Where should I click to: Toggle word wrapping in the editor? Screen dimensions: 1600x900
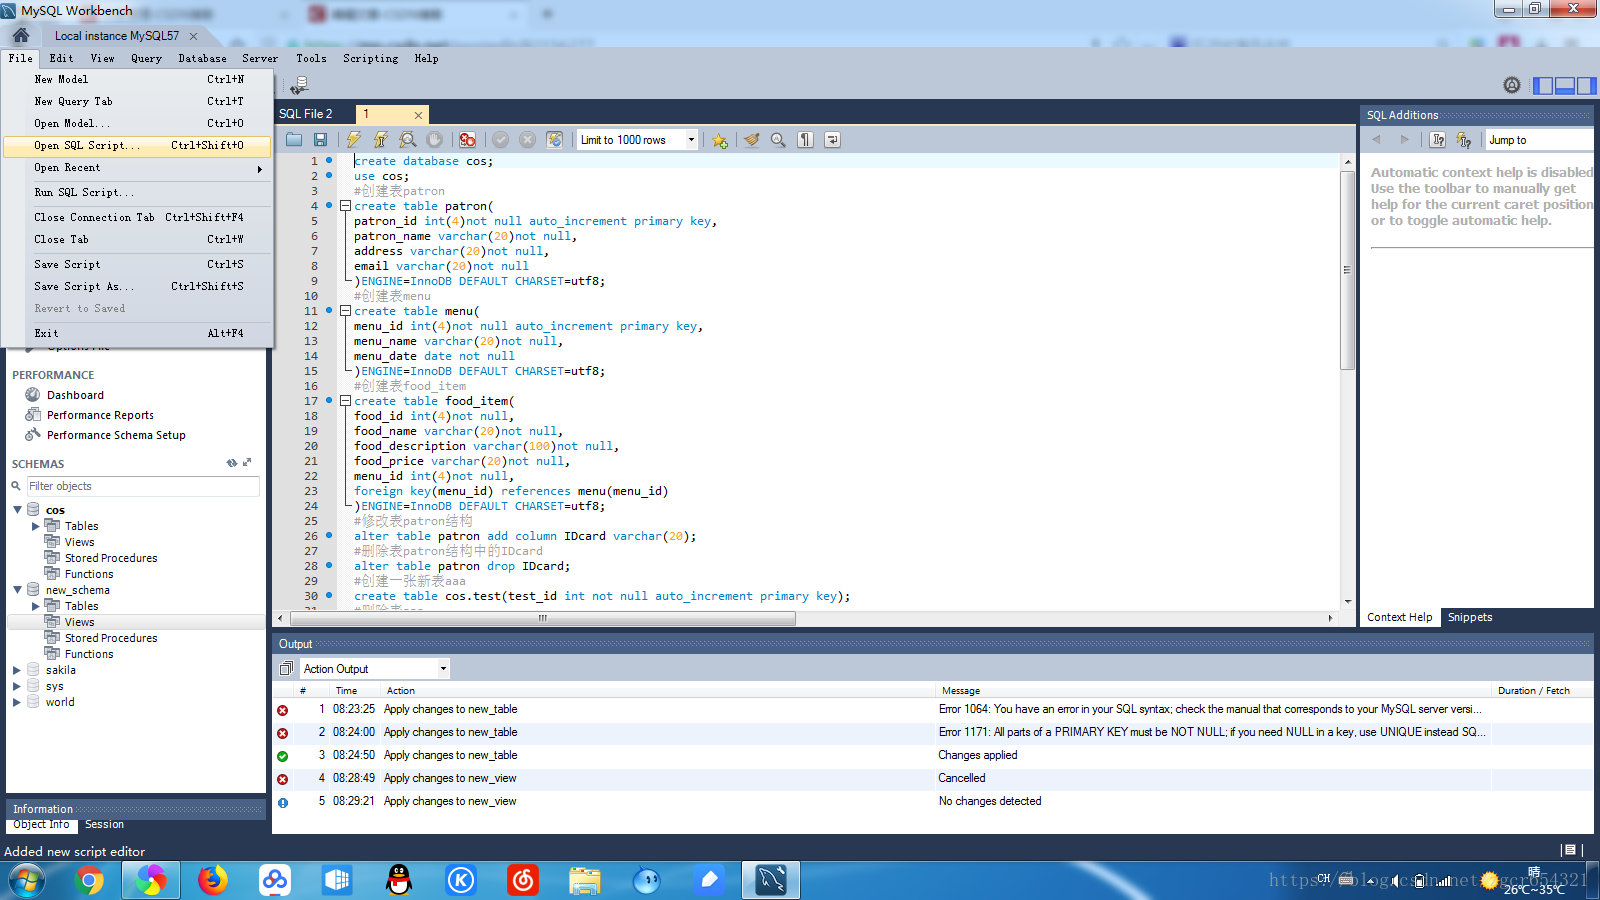point(832,140)
